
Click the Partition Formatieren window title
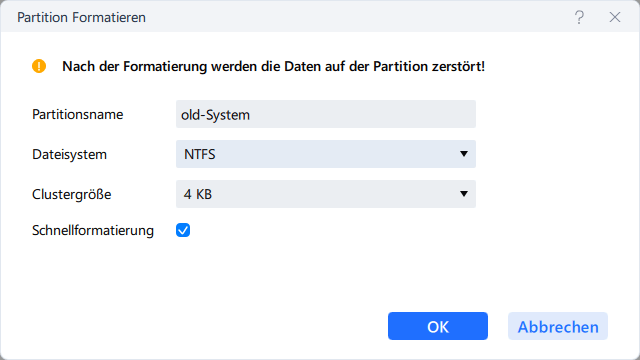[81, 18]
